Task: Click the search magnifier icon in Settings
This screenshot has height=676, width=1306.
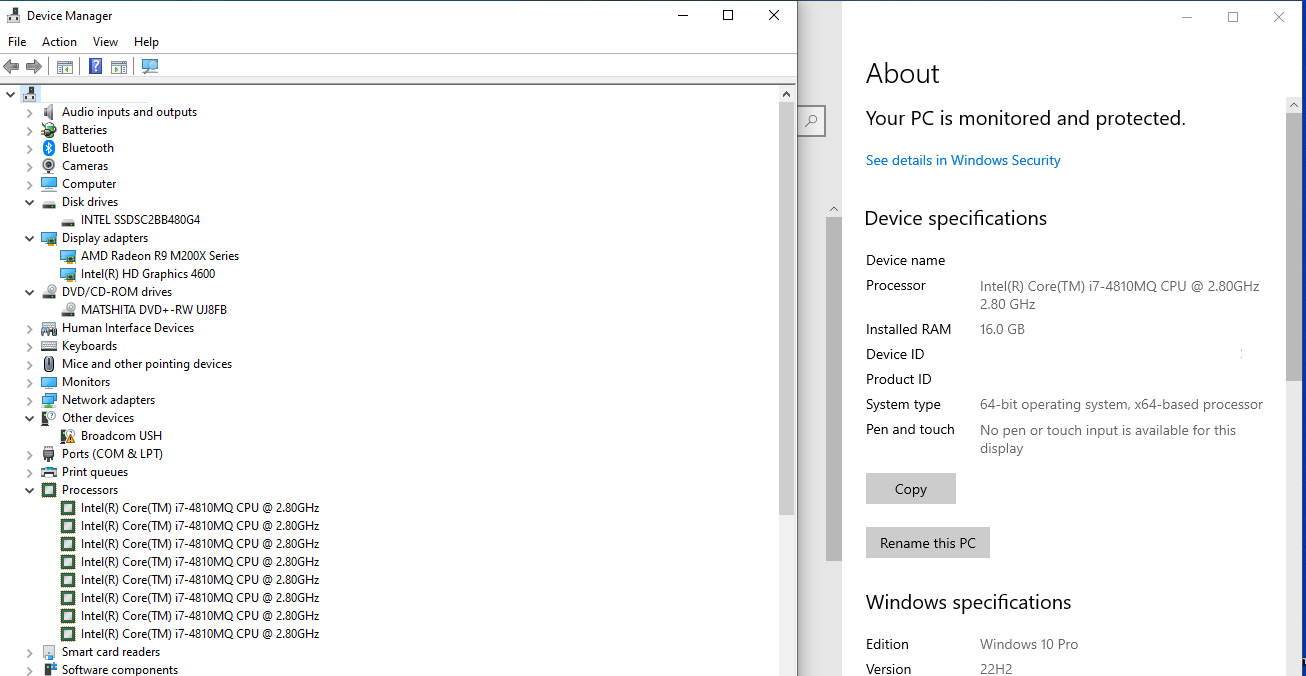Action: point(811,121)
